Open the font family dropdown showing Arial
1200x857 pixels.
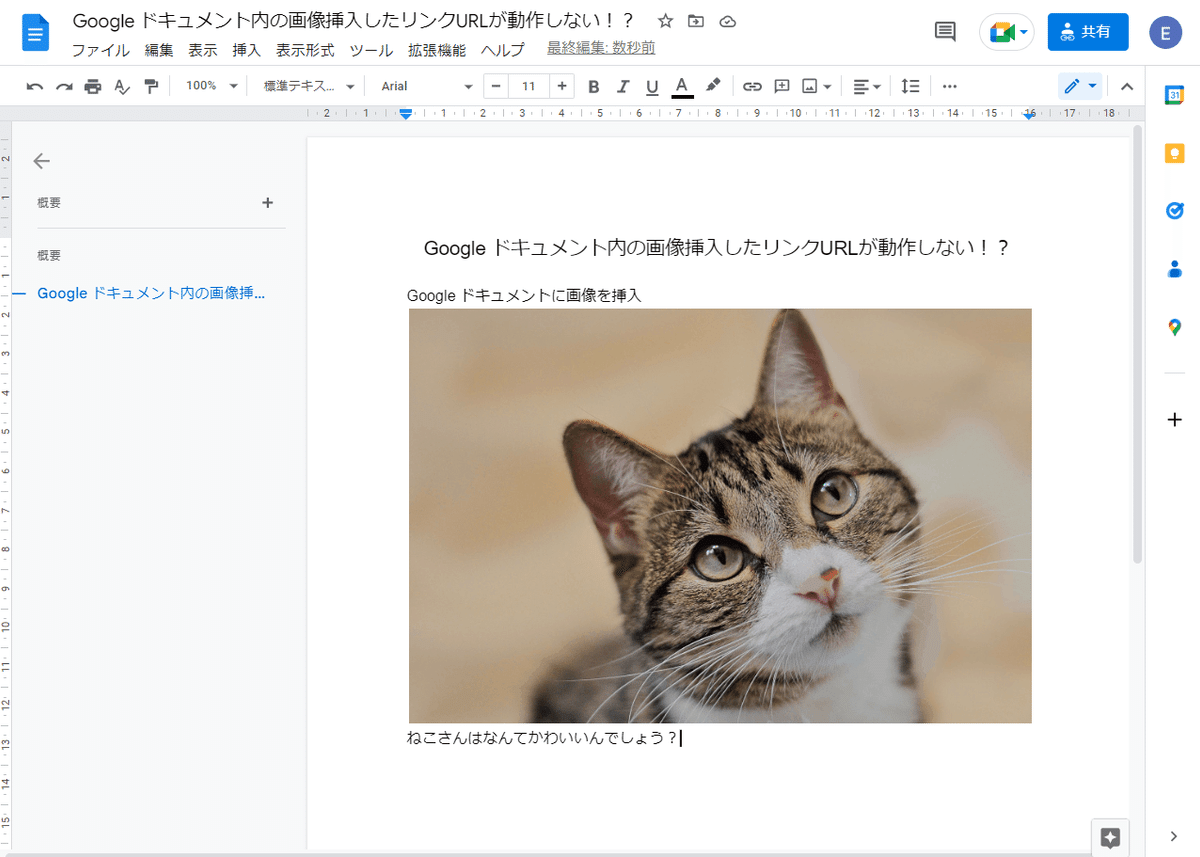pos(424,86)
